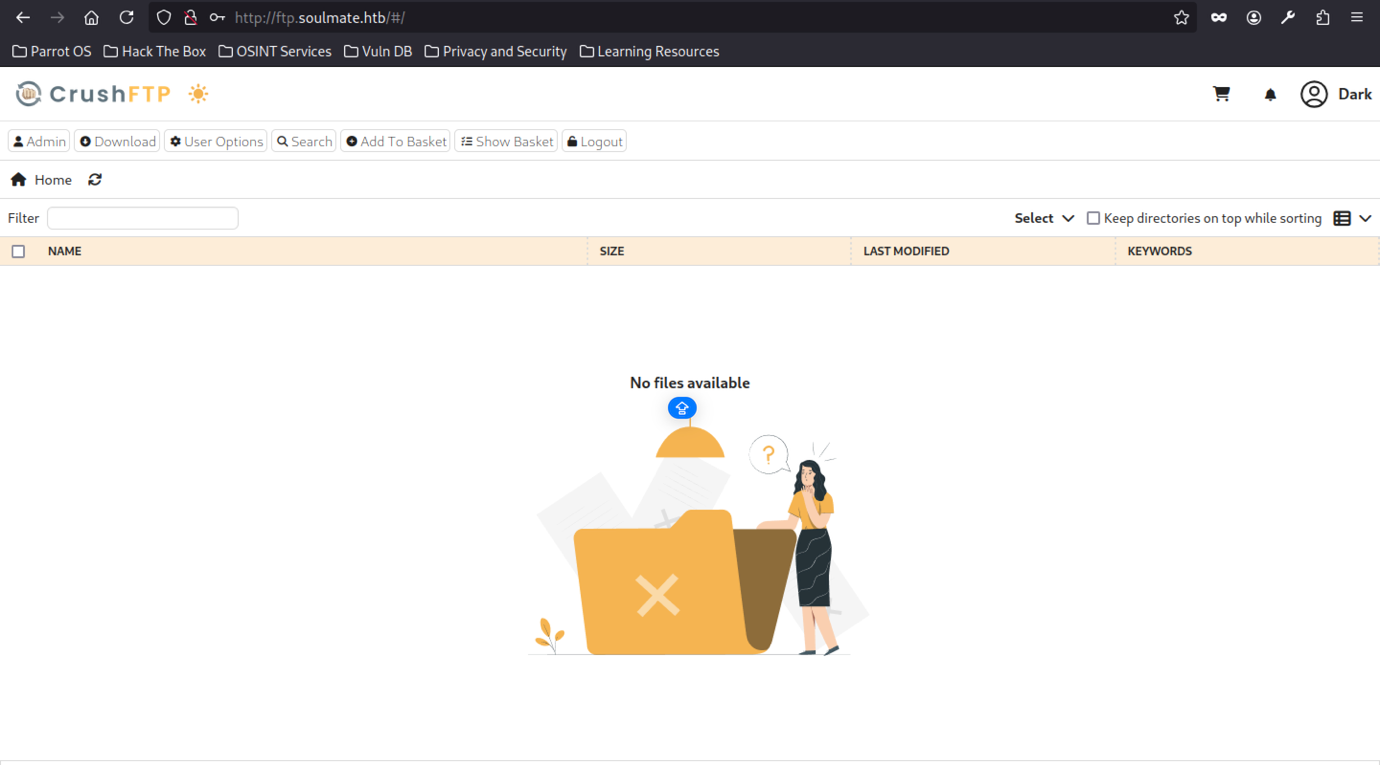Click the CrushFTP logo

[x=93, y=94]
